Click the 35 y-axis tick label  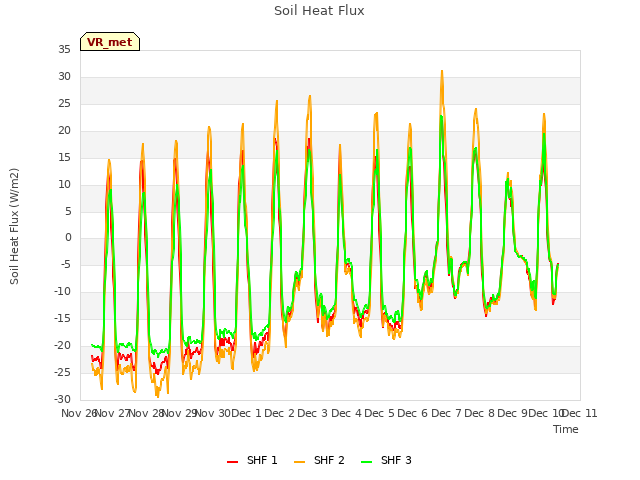(64, 50)
